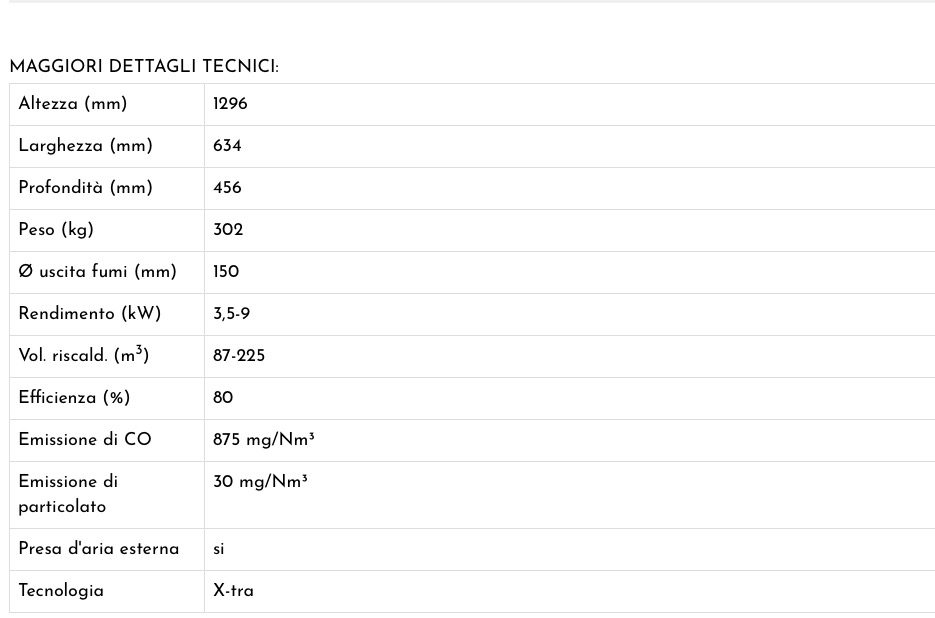Click the CO emission value 875 mg/Nm³
The image size is (935, 618).
[x=264, y=440]
